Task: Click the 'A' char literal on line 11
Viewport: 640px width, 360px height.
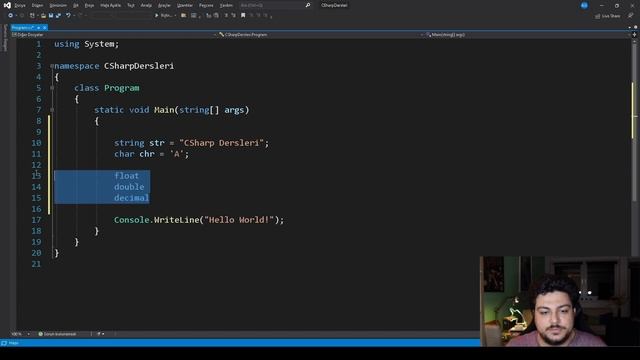Action: 177,154
